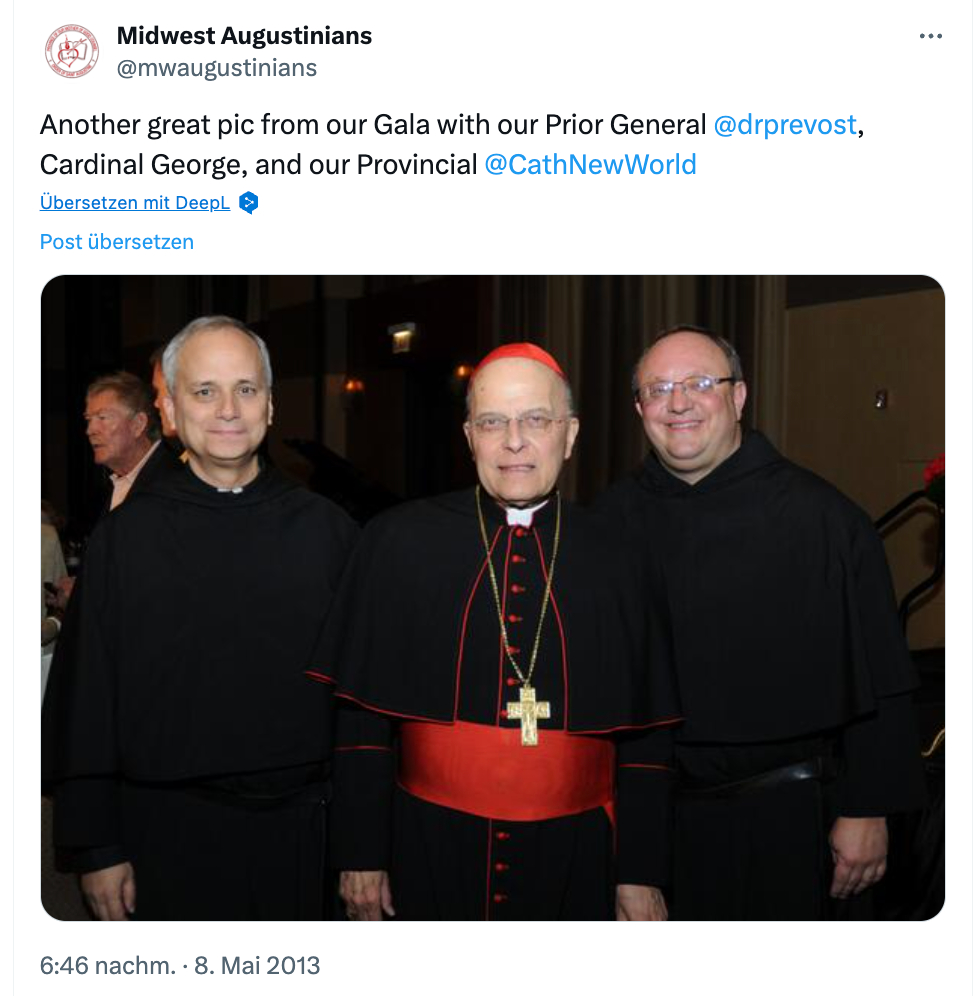Click the eyeglasses of the man on the right
The image size is (980, 996).
pyautogui.click(x=684, y=387)
